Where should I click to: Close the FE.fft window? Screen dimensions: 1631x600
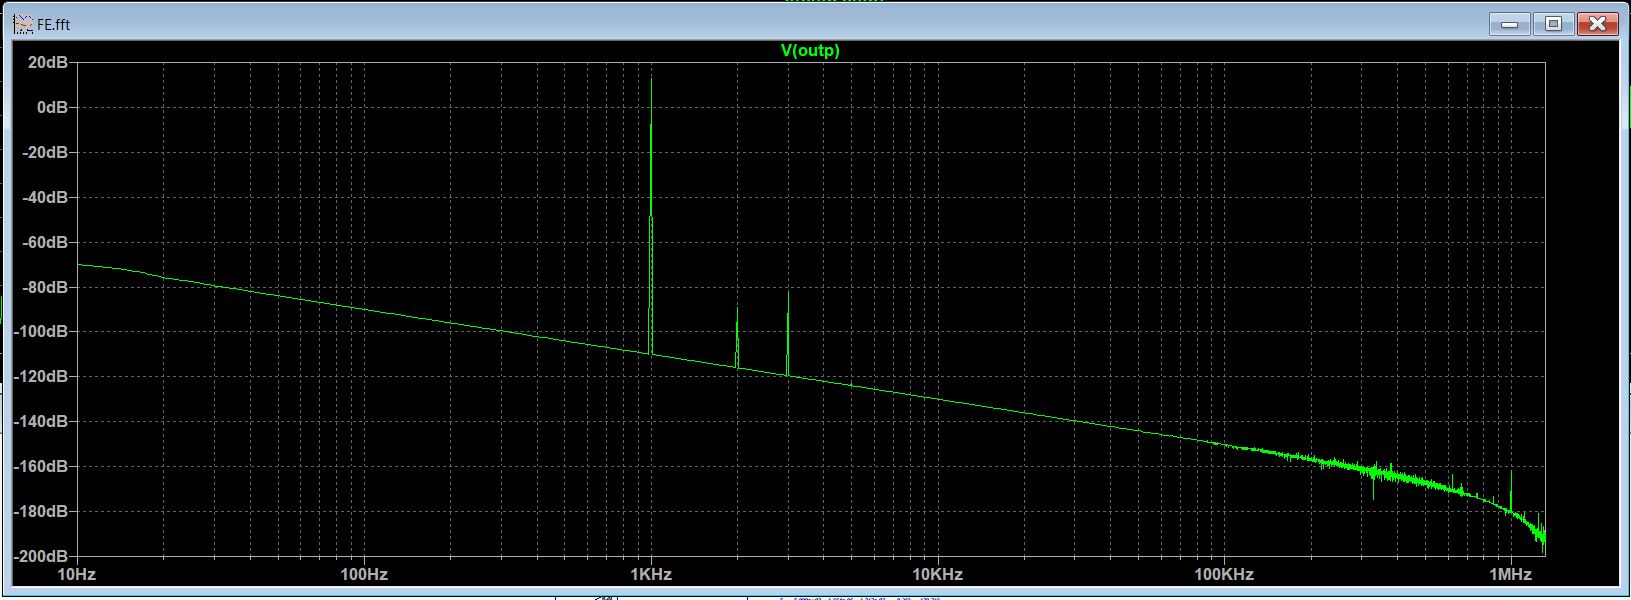[1598, 24]
